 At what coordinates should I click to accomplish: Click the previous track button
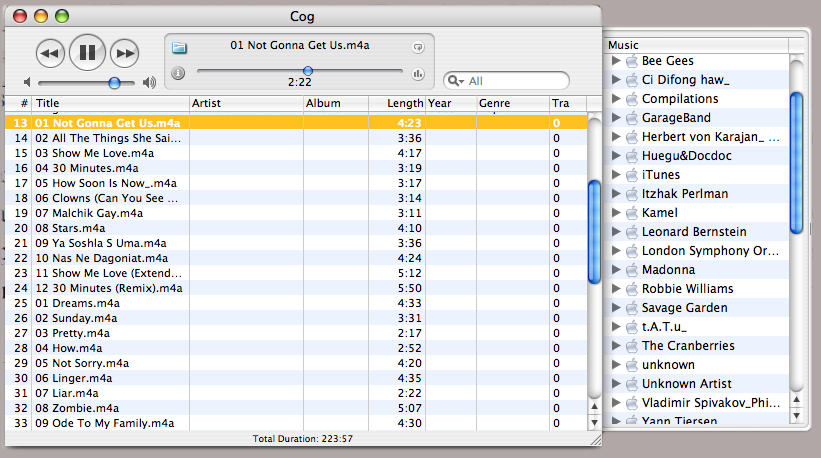point(50,53)
